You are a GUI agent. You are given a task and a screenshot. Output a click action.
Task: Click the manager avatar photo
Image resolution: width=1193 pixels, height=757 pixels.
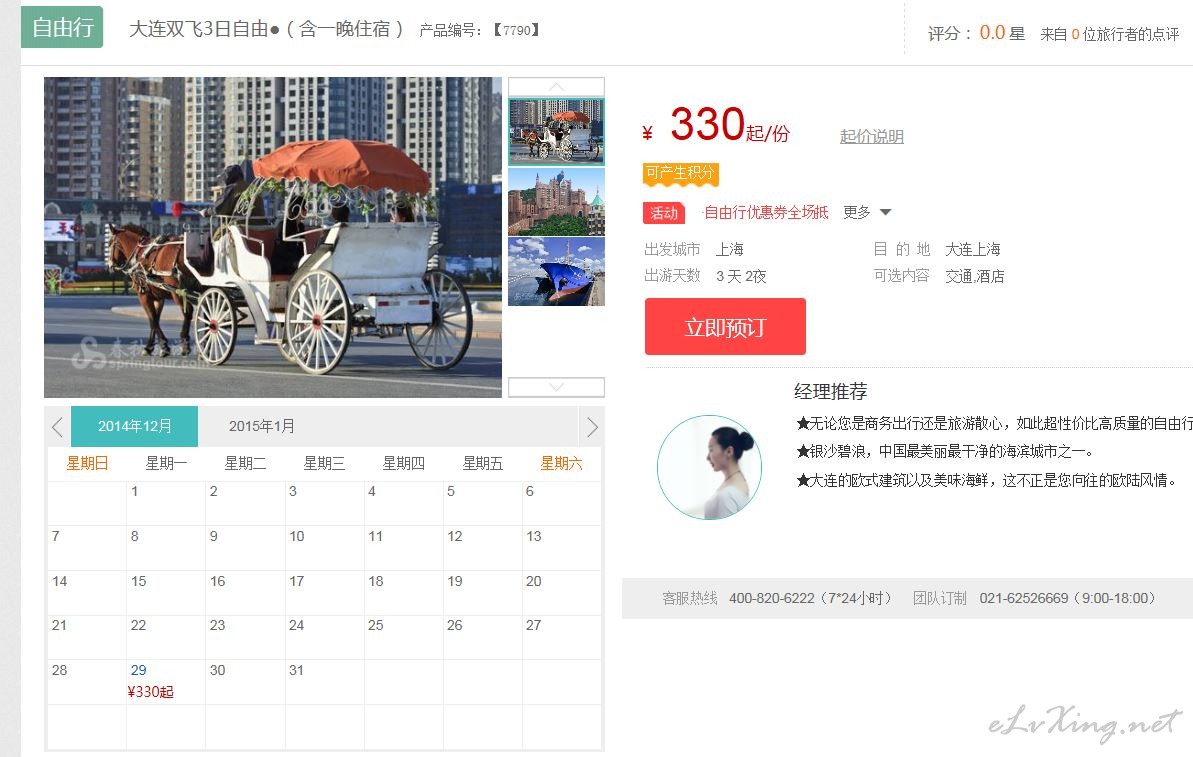[x=709, y=467]
